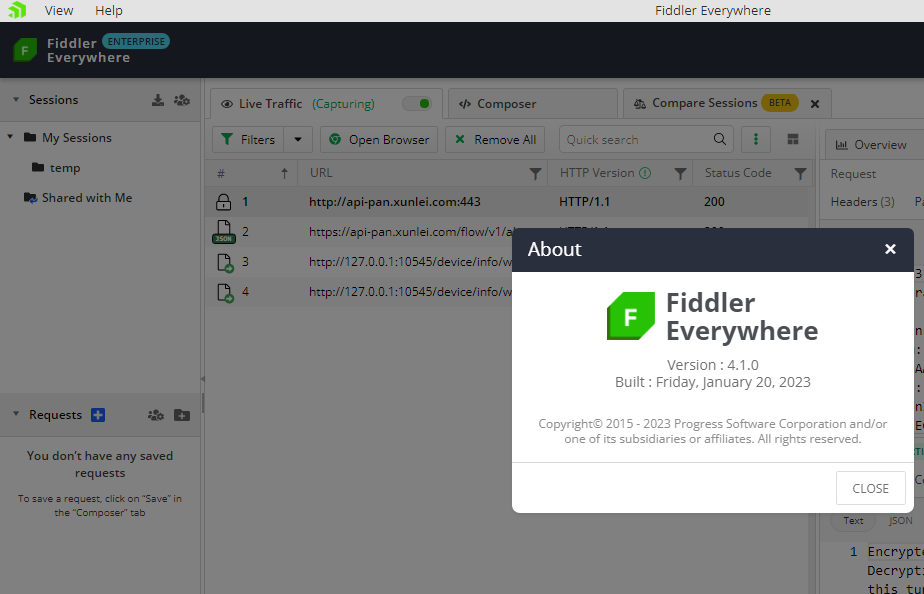Collapse the My Sessions tree
This screenshot has width=924, height=594.
coord(11,137)
